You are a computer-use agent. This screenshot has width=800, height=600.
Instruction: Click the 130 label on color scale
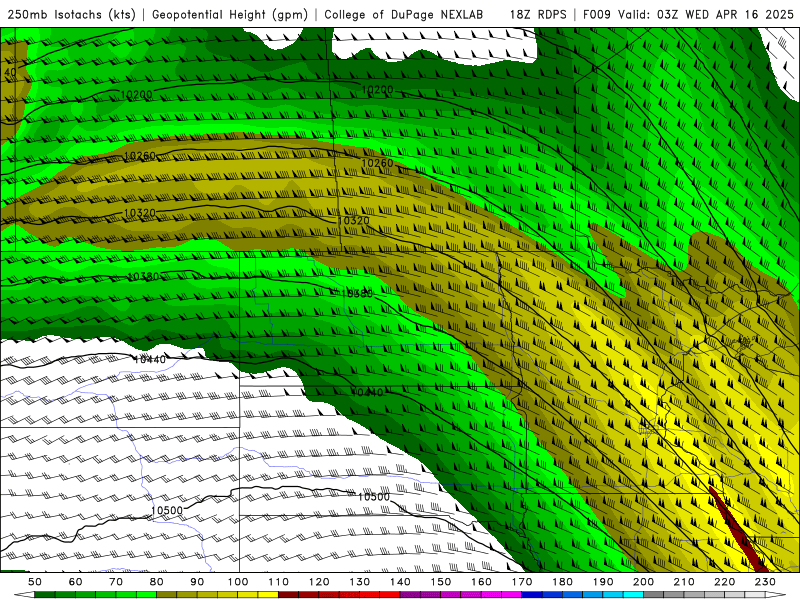point(360,582)
